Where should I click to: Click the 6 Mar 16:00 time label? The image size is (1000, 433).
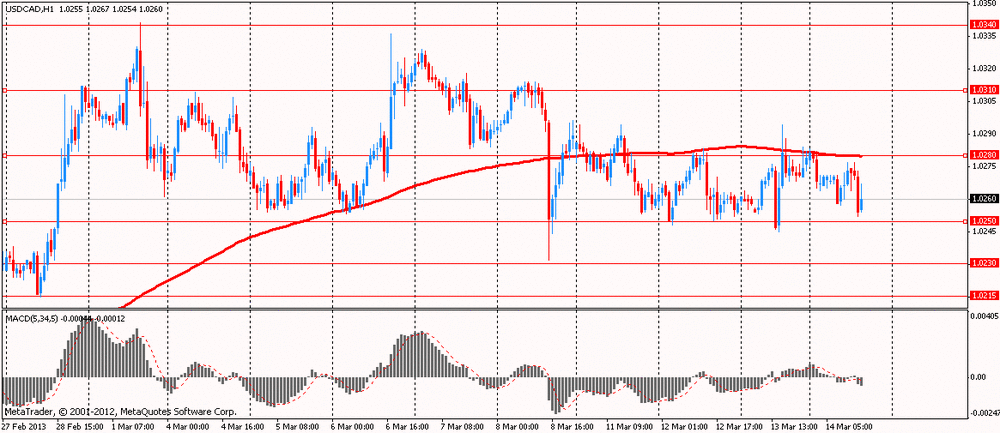410,426
